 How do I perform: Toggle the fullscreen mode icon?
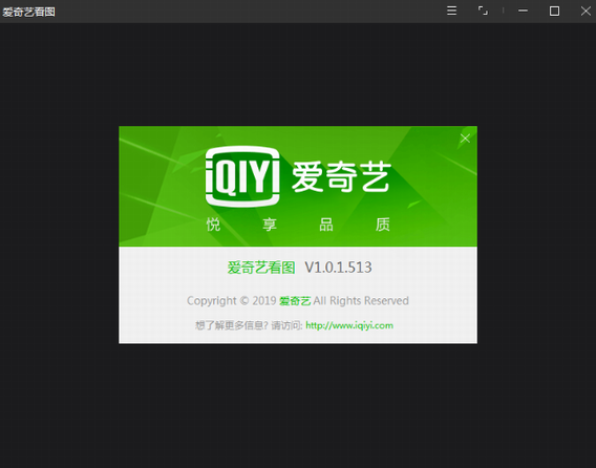[483, 11]
